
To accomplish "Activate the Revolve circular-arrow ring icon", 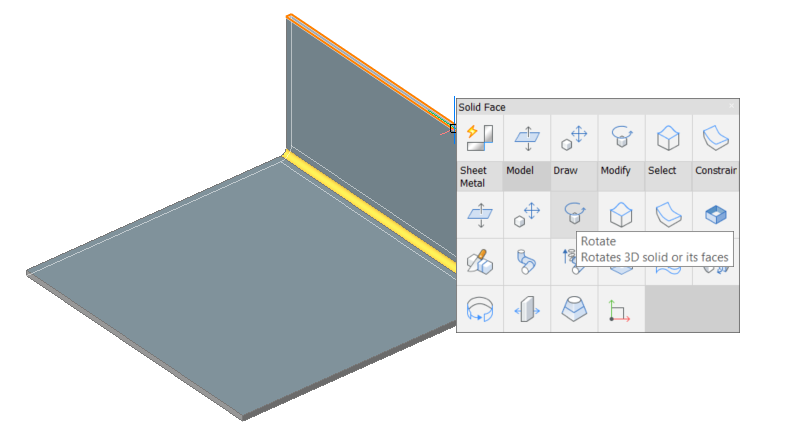I will click(480, 309).
